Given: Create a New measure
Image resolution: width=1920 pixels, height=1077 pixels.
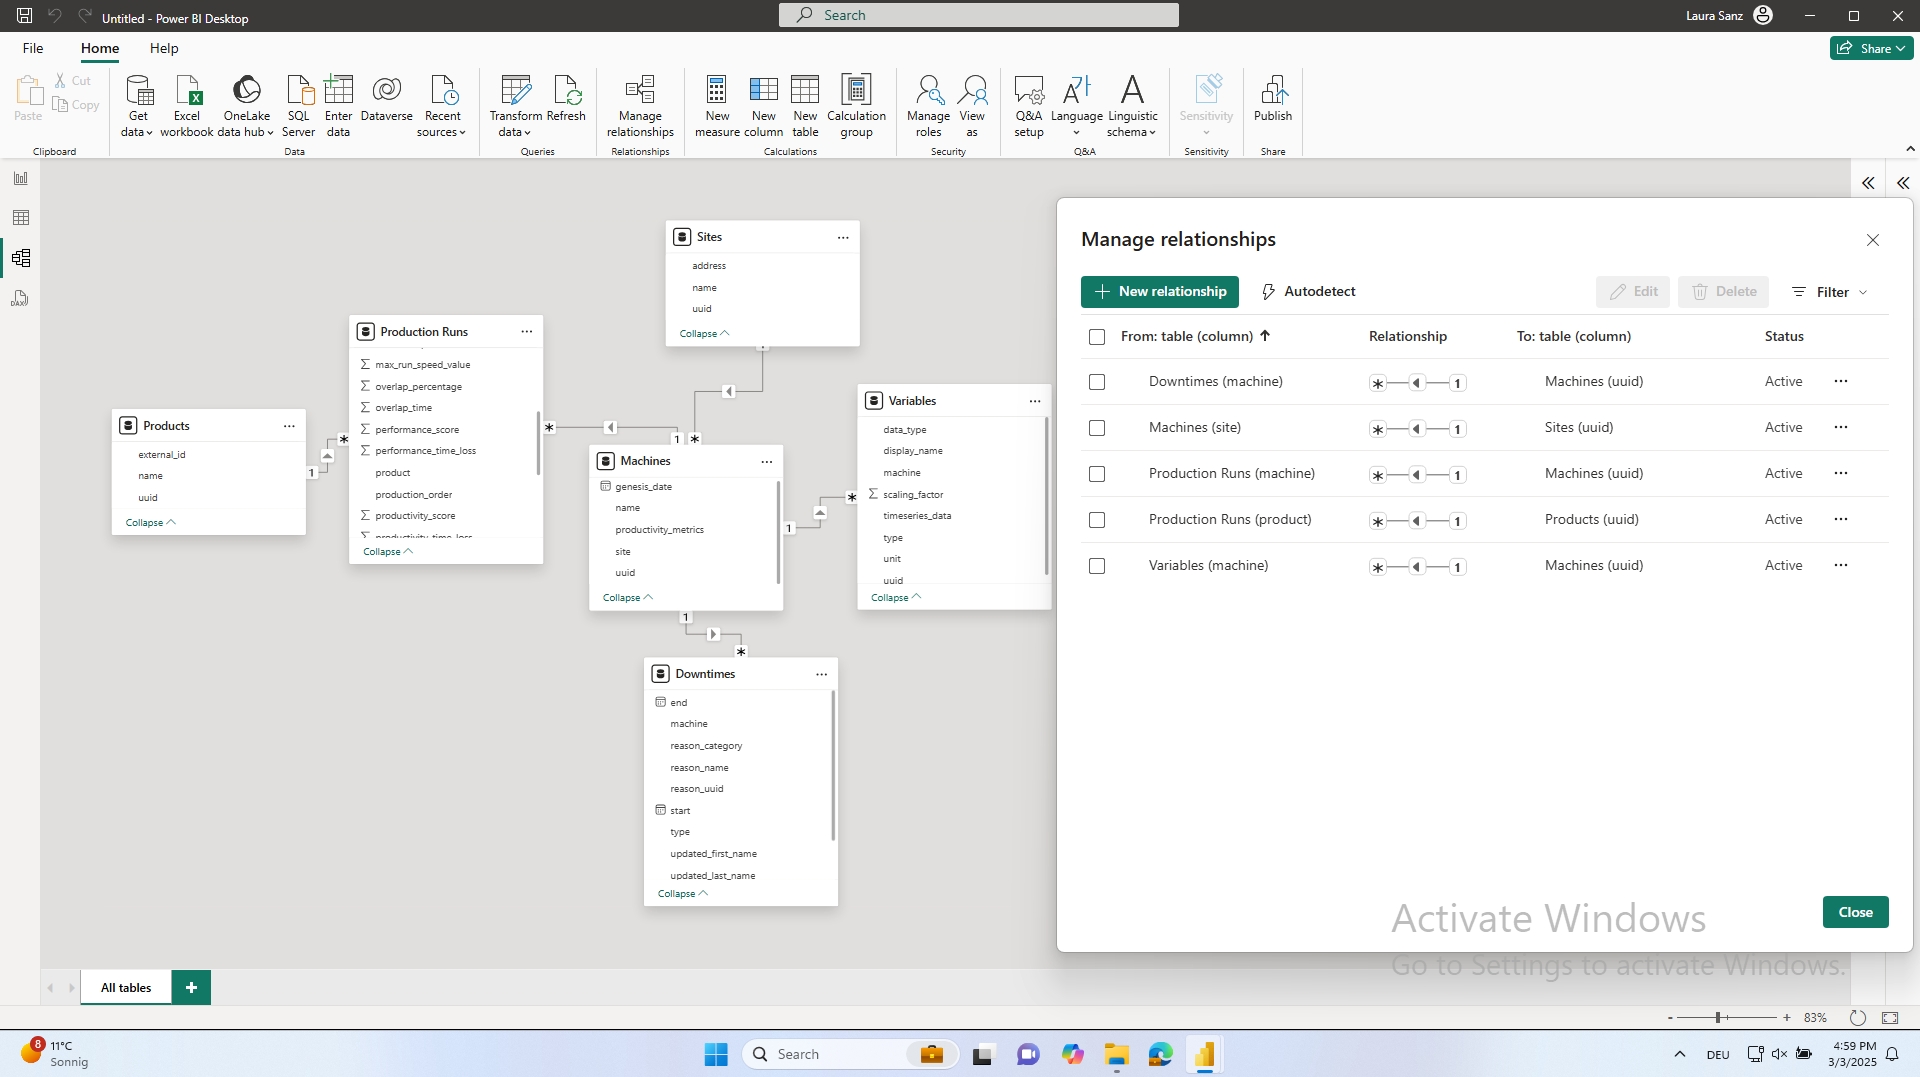Looking at the screenshot, I should (717, 106).
